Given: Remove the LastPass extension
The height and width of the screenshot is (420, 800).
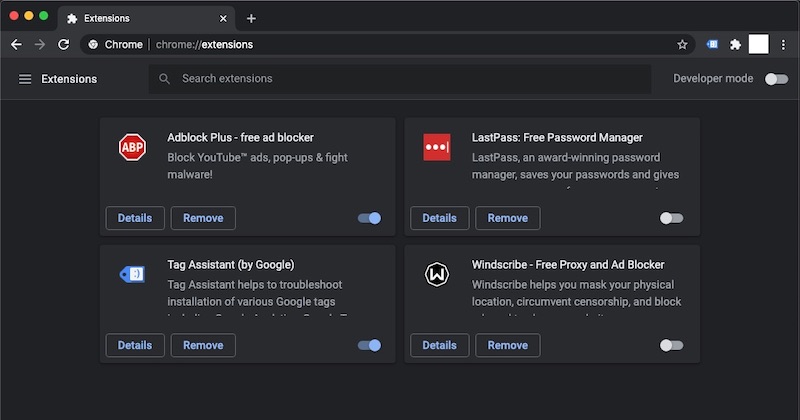Looking at the screenshot, I should coord(507,218).
